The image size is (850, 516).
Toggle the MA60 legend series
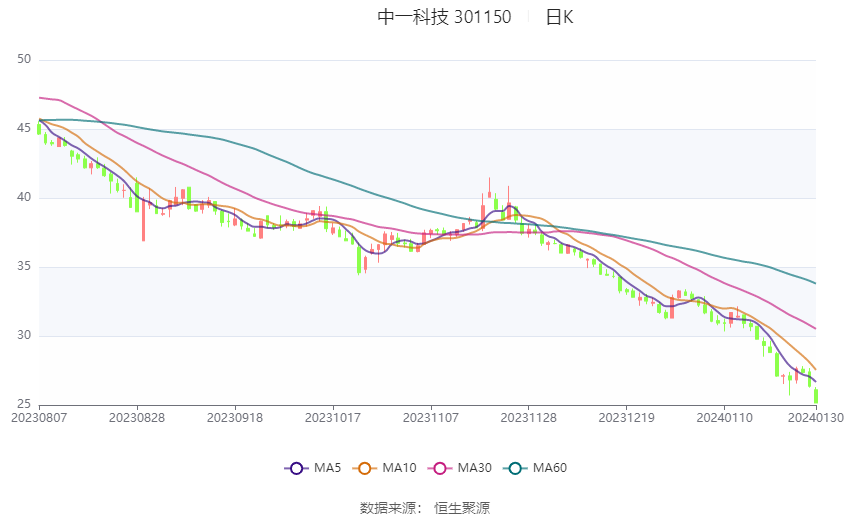coord(535,468)
